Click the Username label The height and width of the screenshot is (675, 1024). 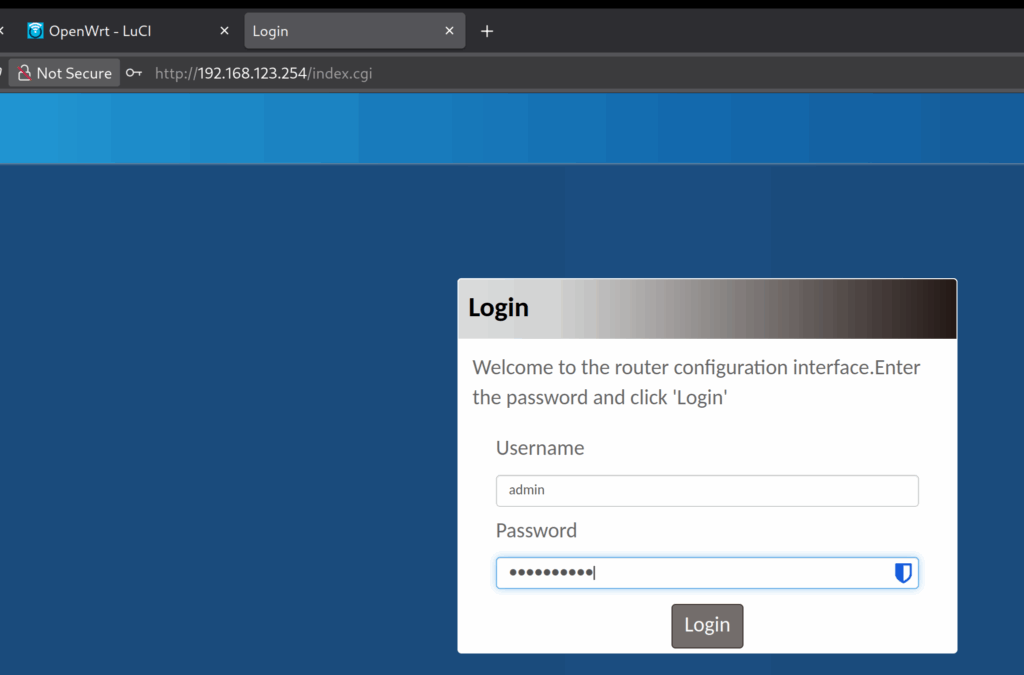[x=540, y=448]
